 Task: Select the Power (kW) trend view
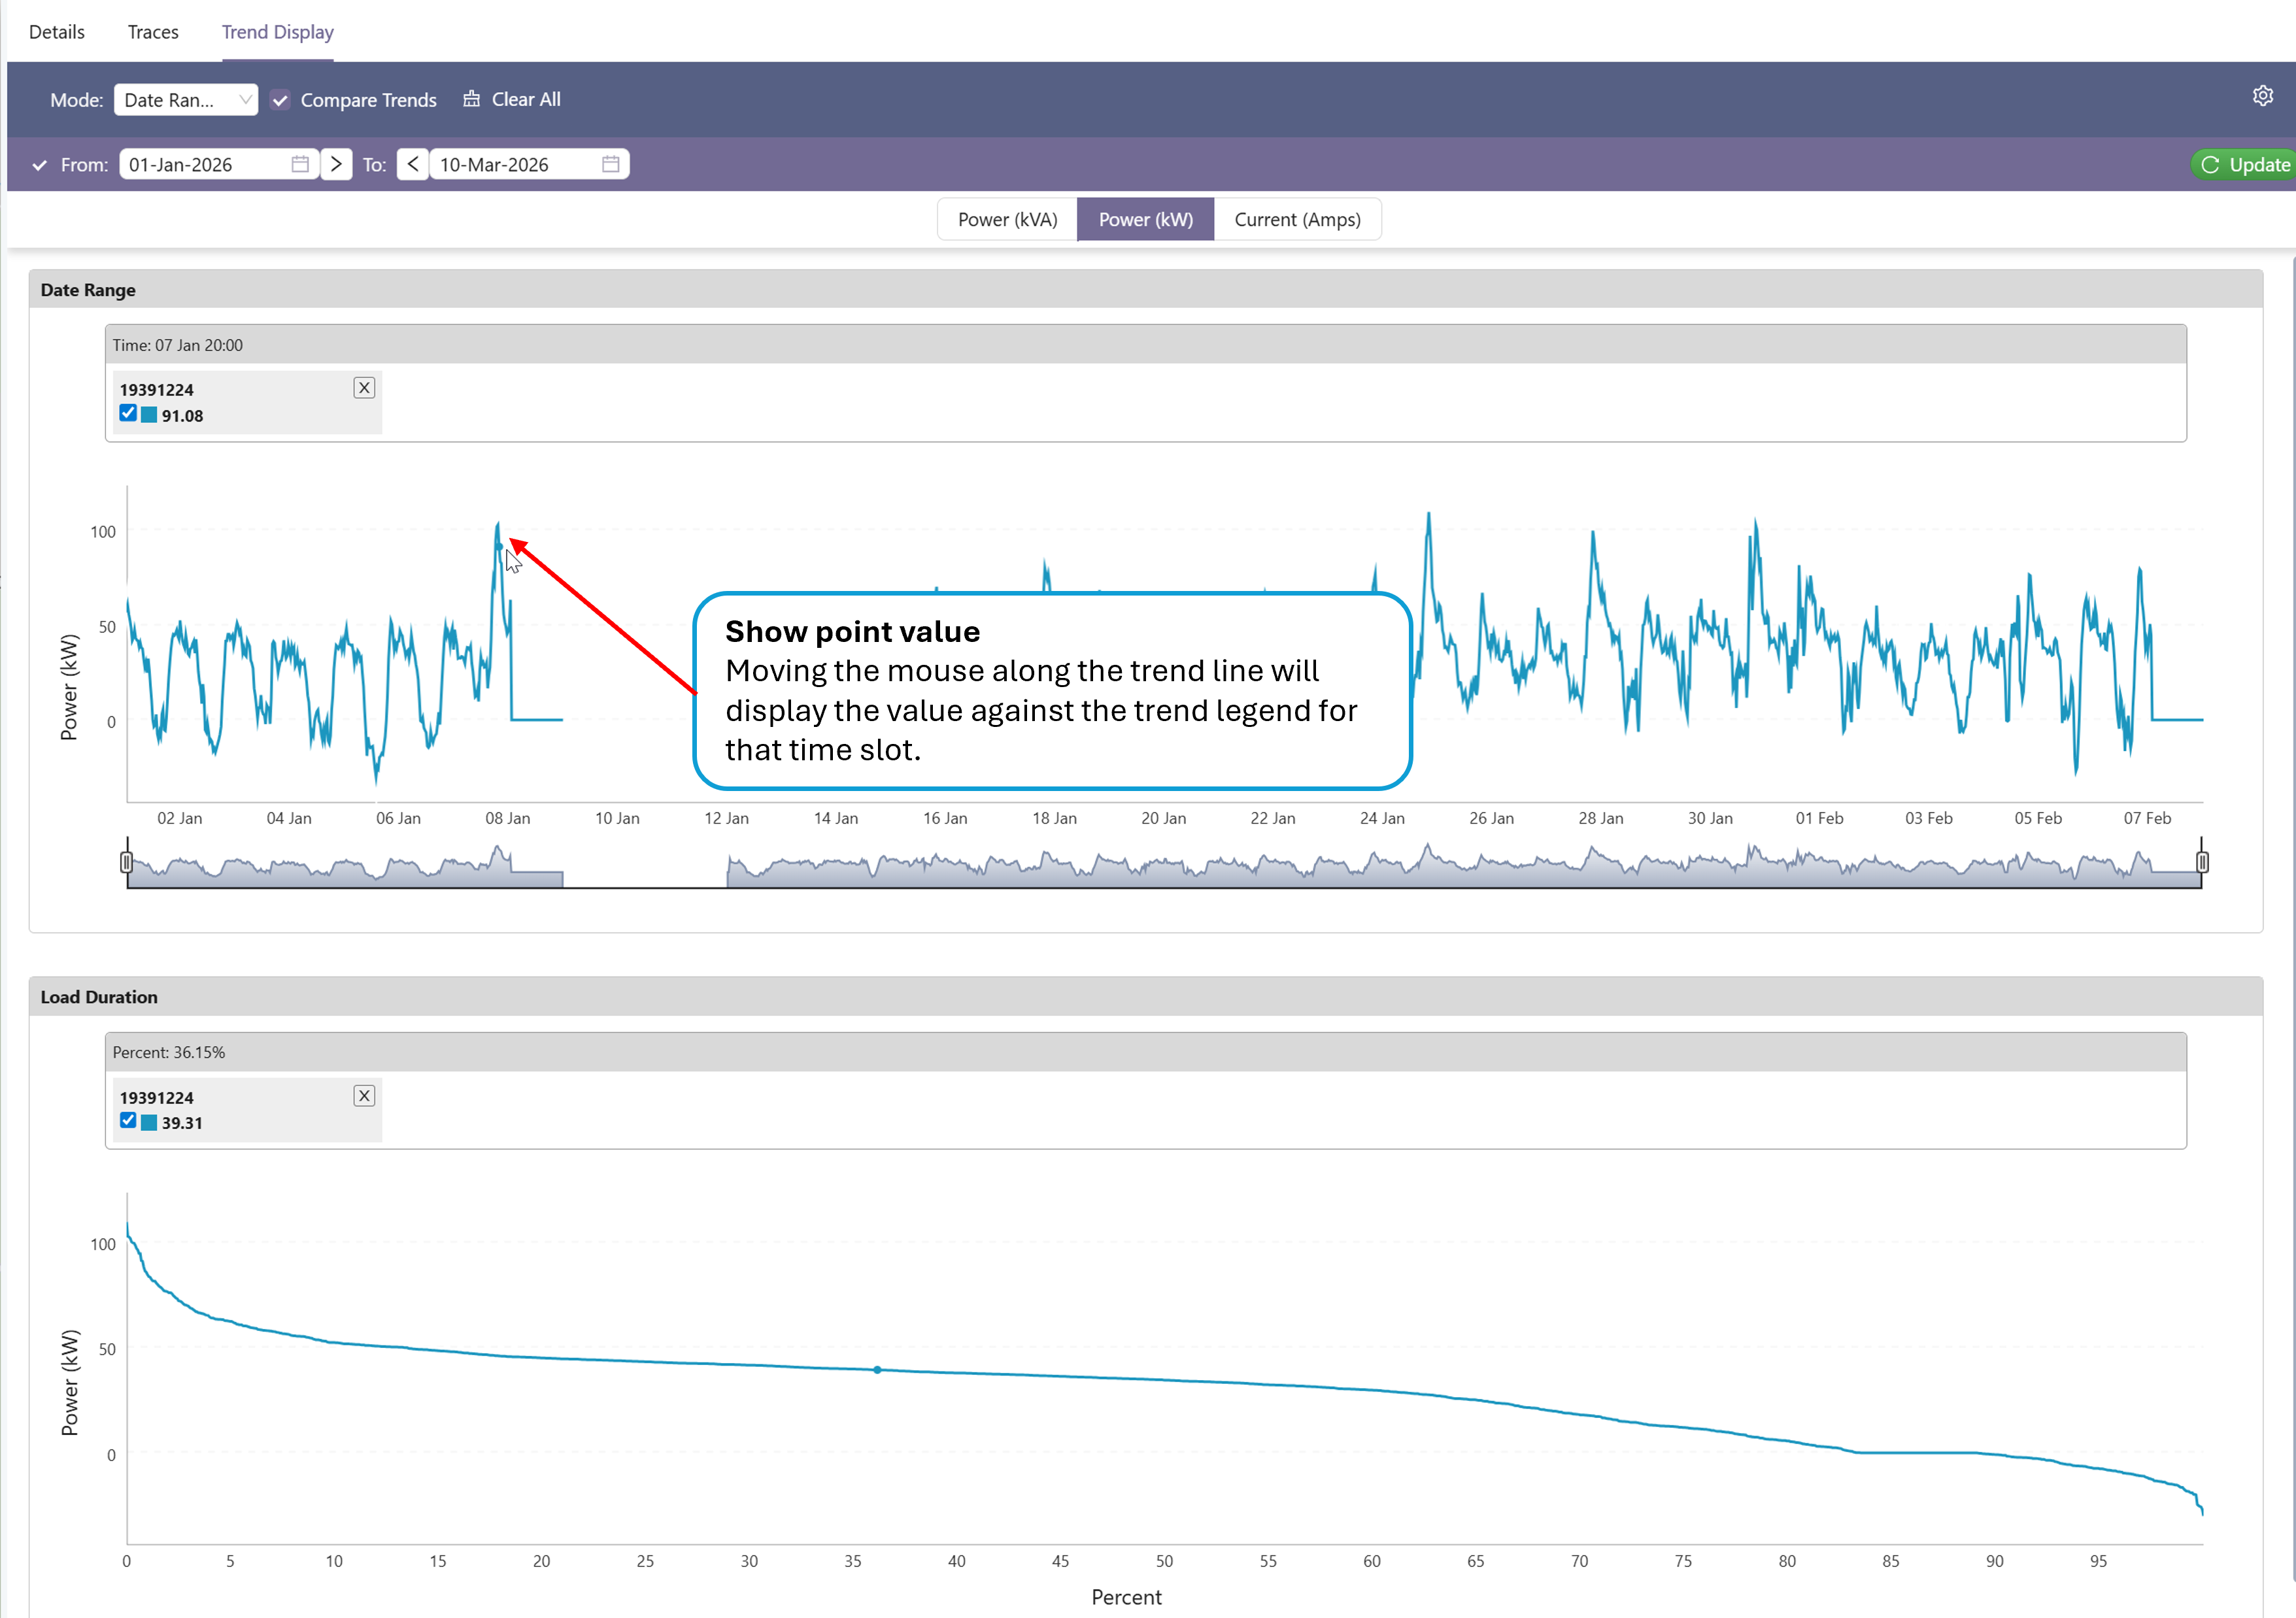point(1146,219)
